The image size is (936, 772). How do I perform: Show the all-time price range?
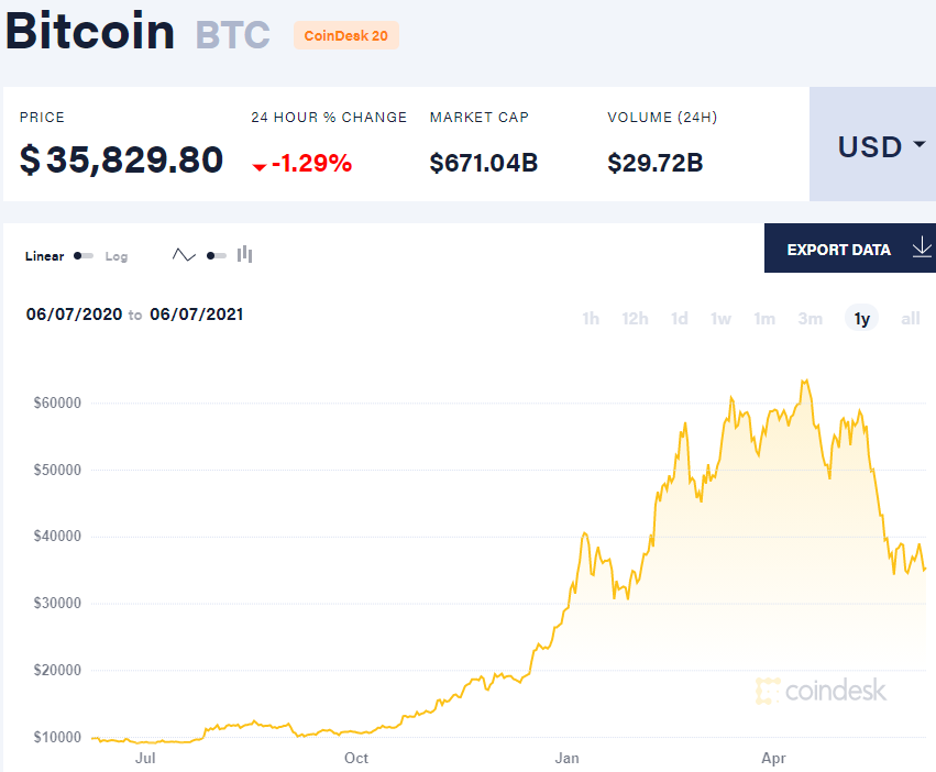pos(910,319)
